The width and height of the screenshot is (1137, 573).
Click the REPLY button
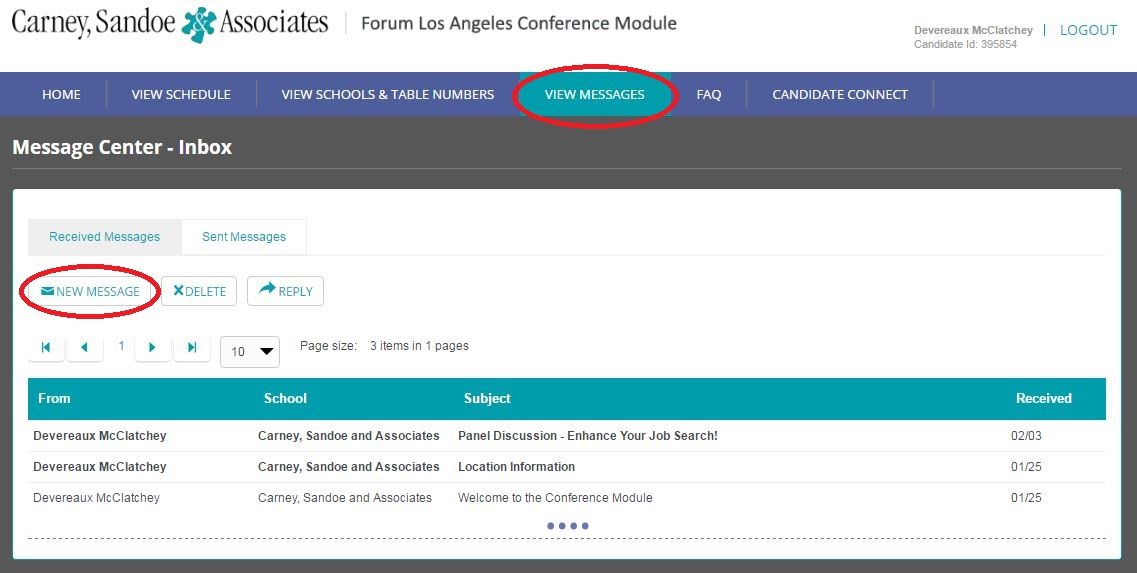point(285,291)
